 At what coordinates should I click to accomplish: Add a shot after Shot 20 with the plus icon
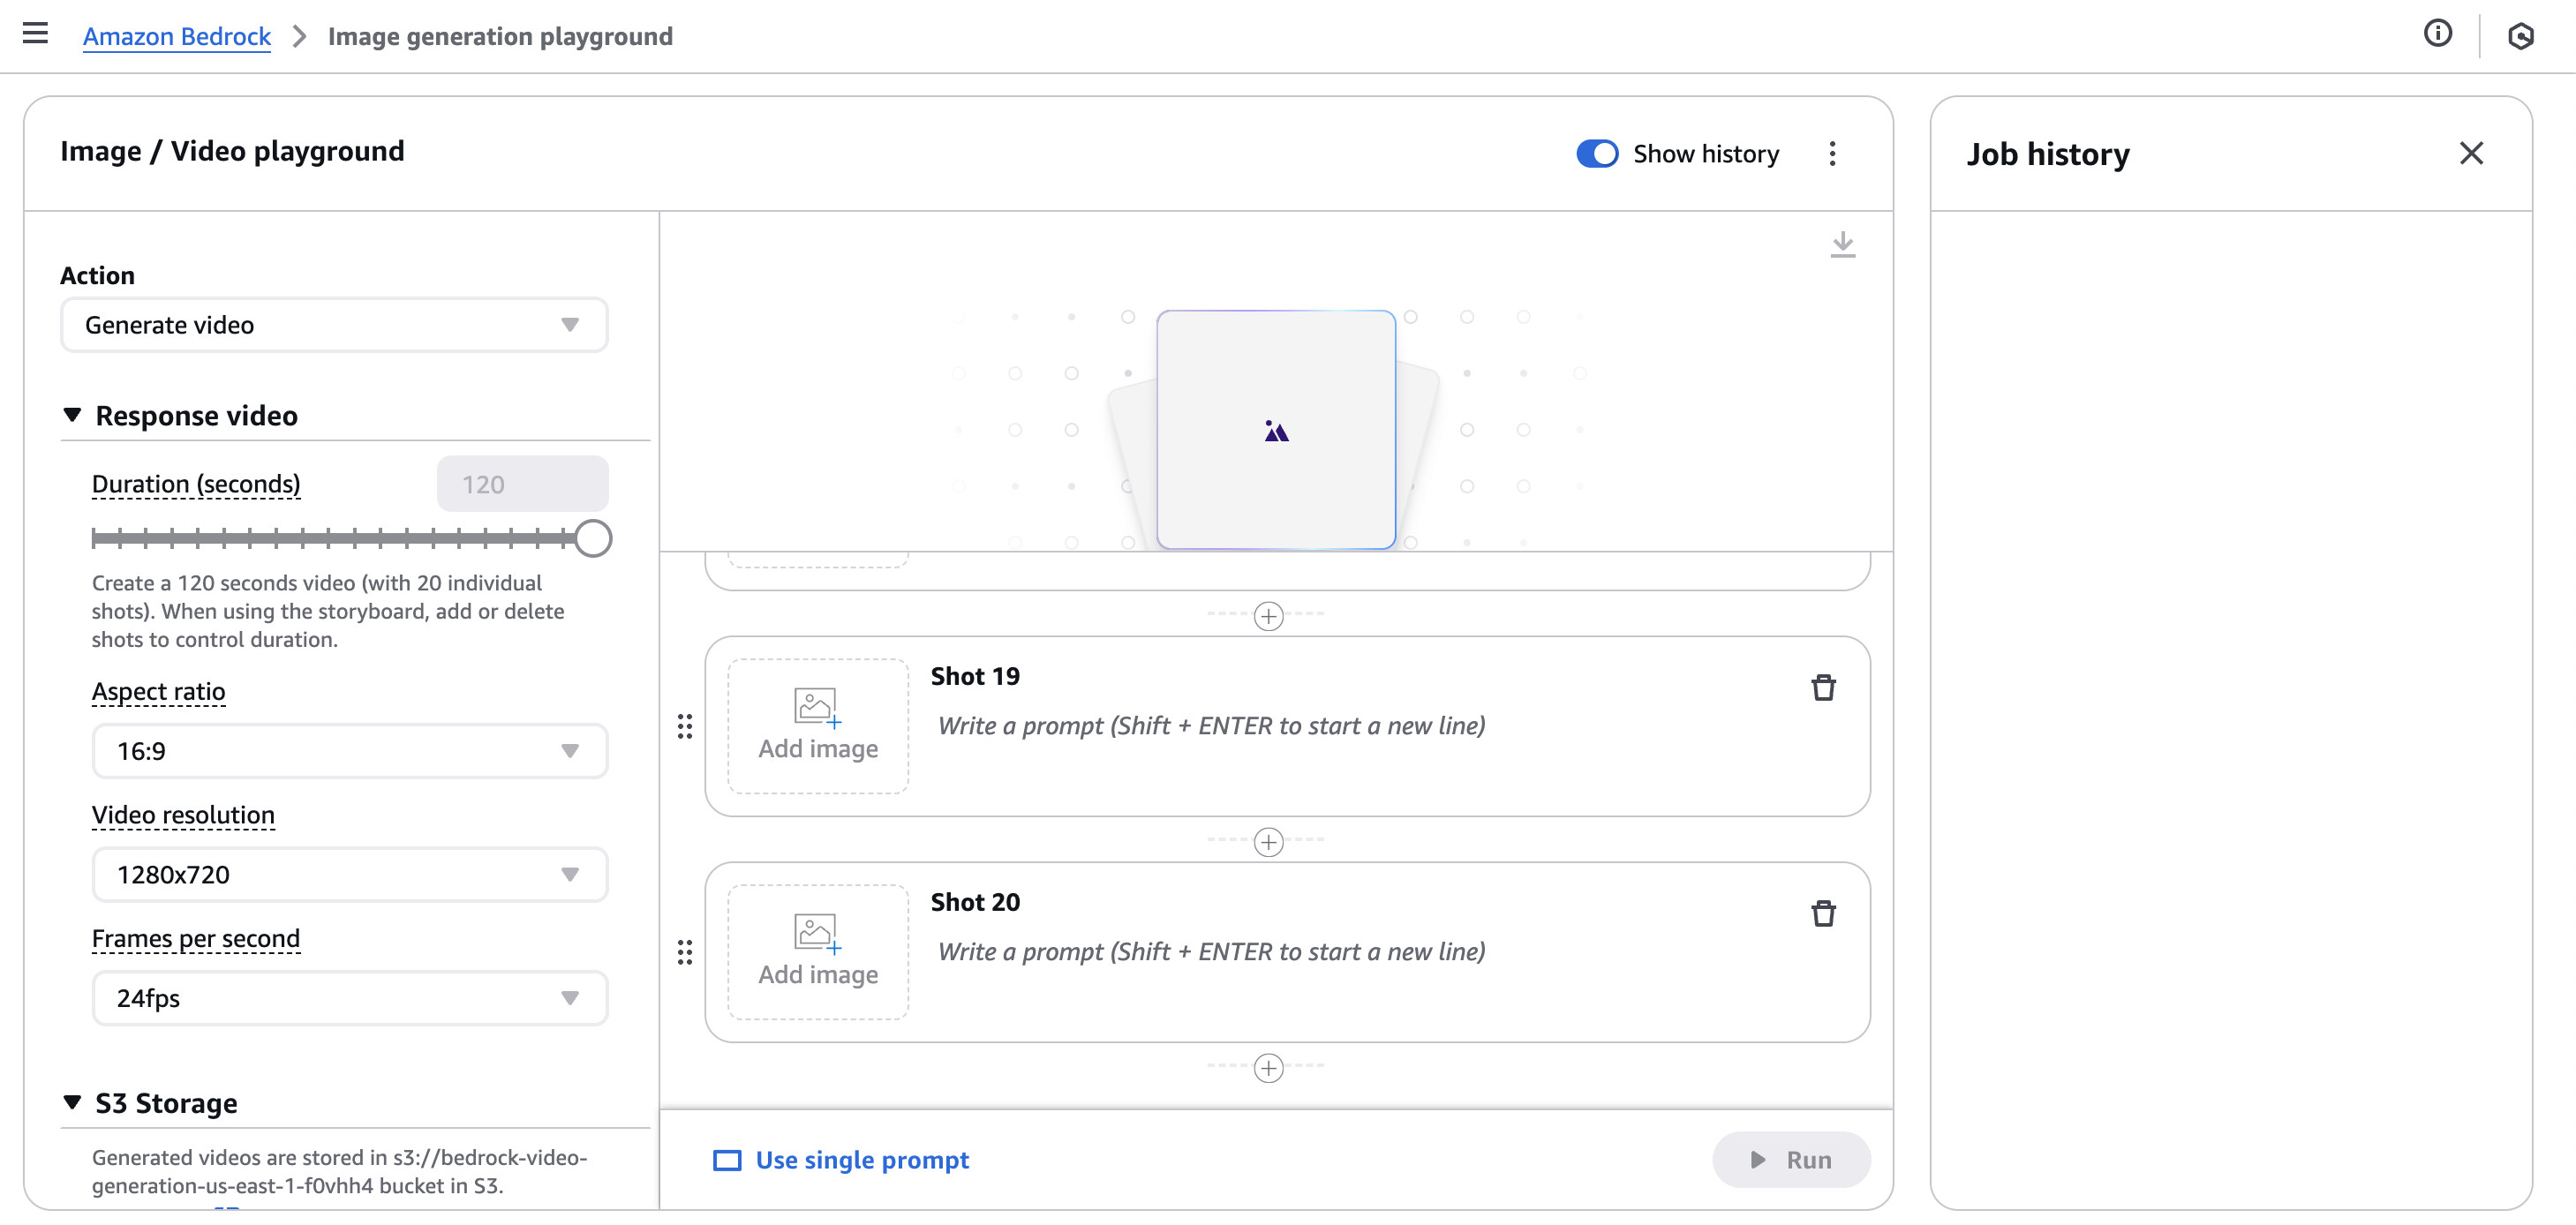tap(1268, 1067)
